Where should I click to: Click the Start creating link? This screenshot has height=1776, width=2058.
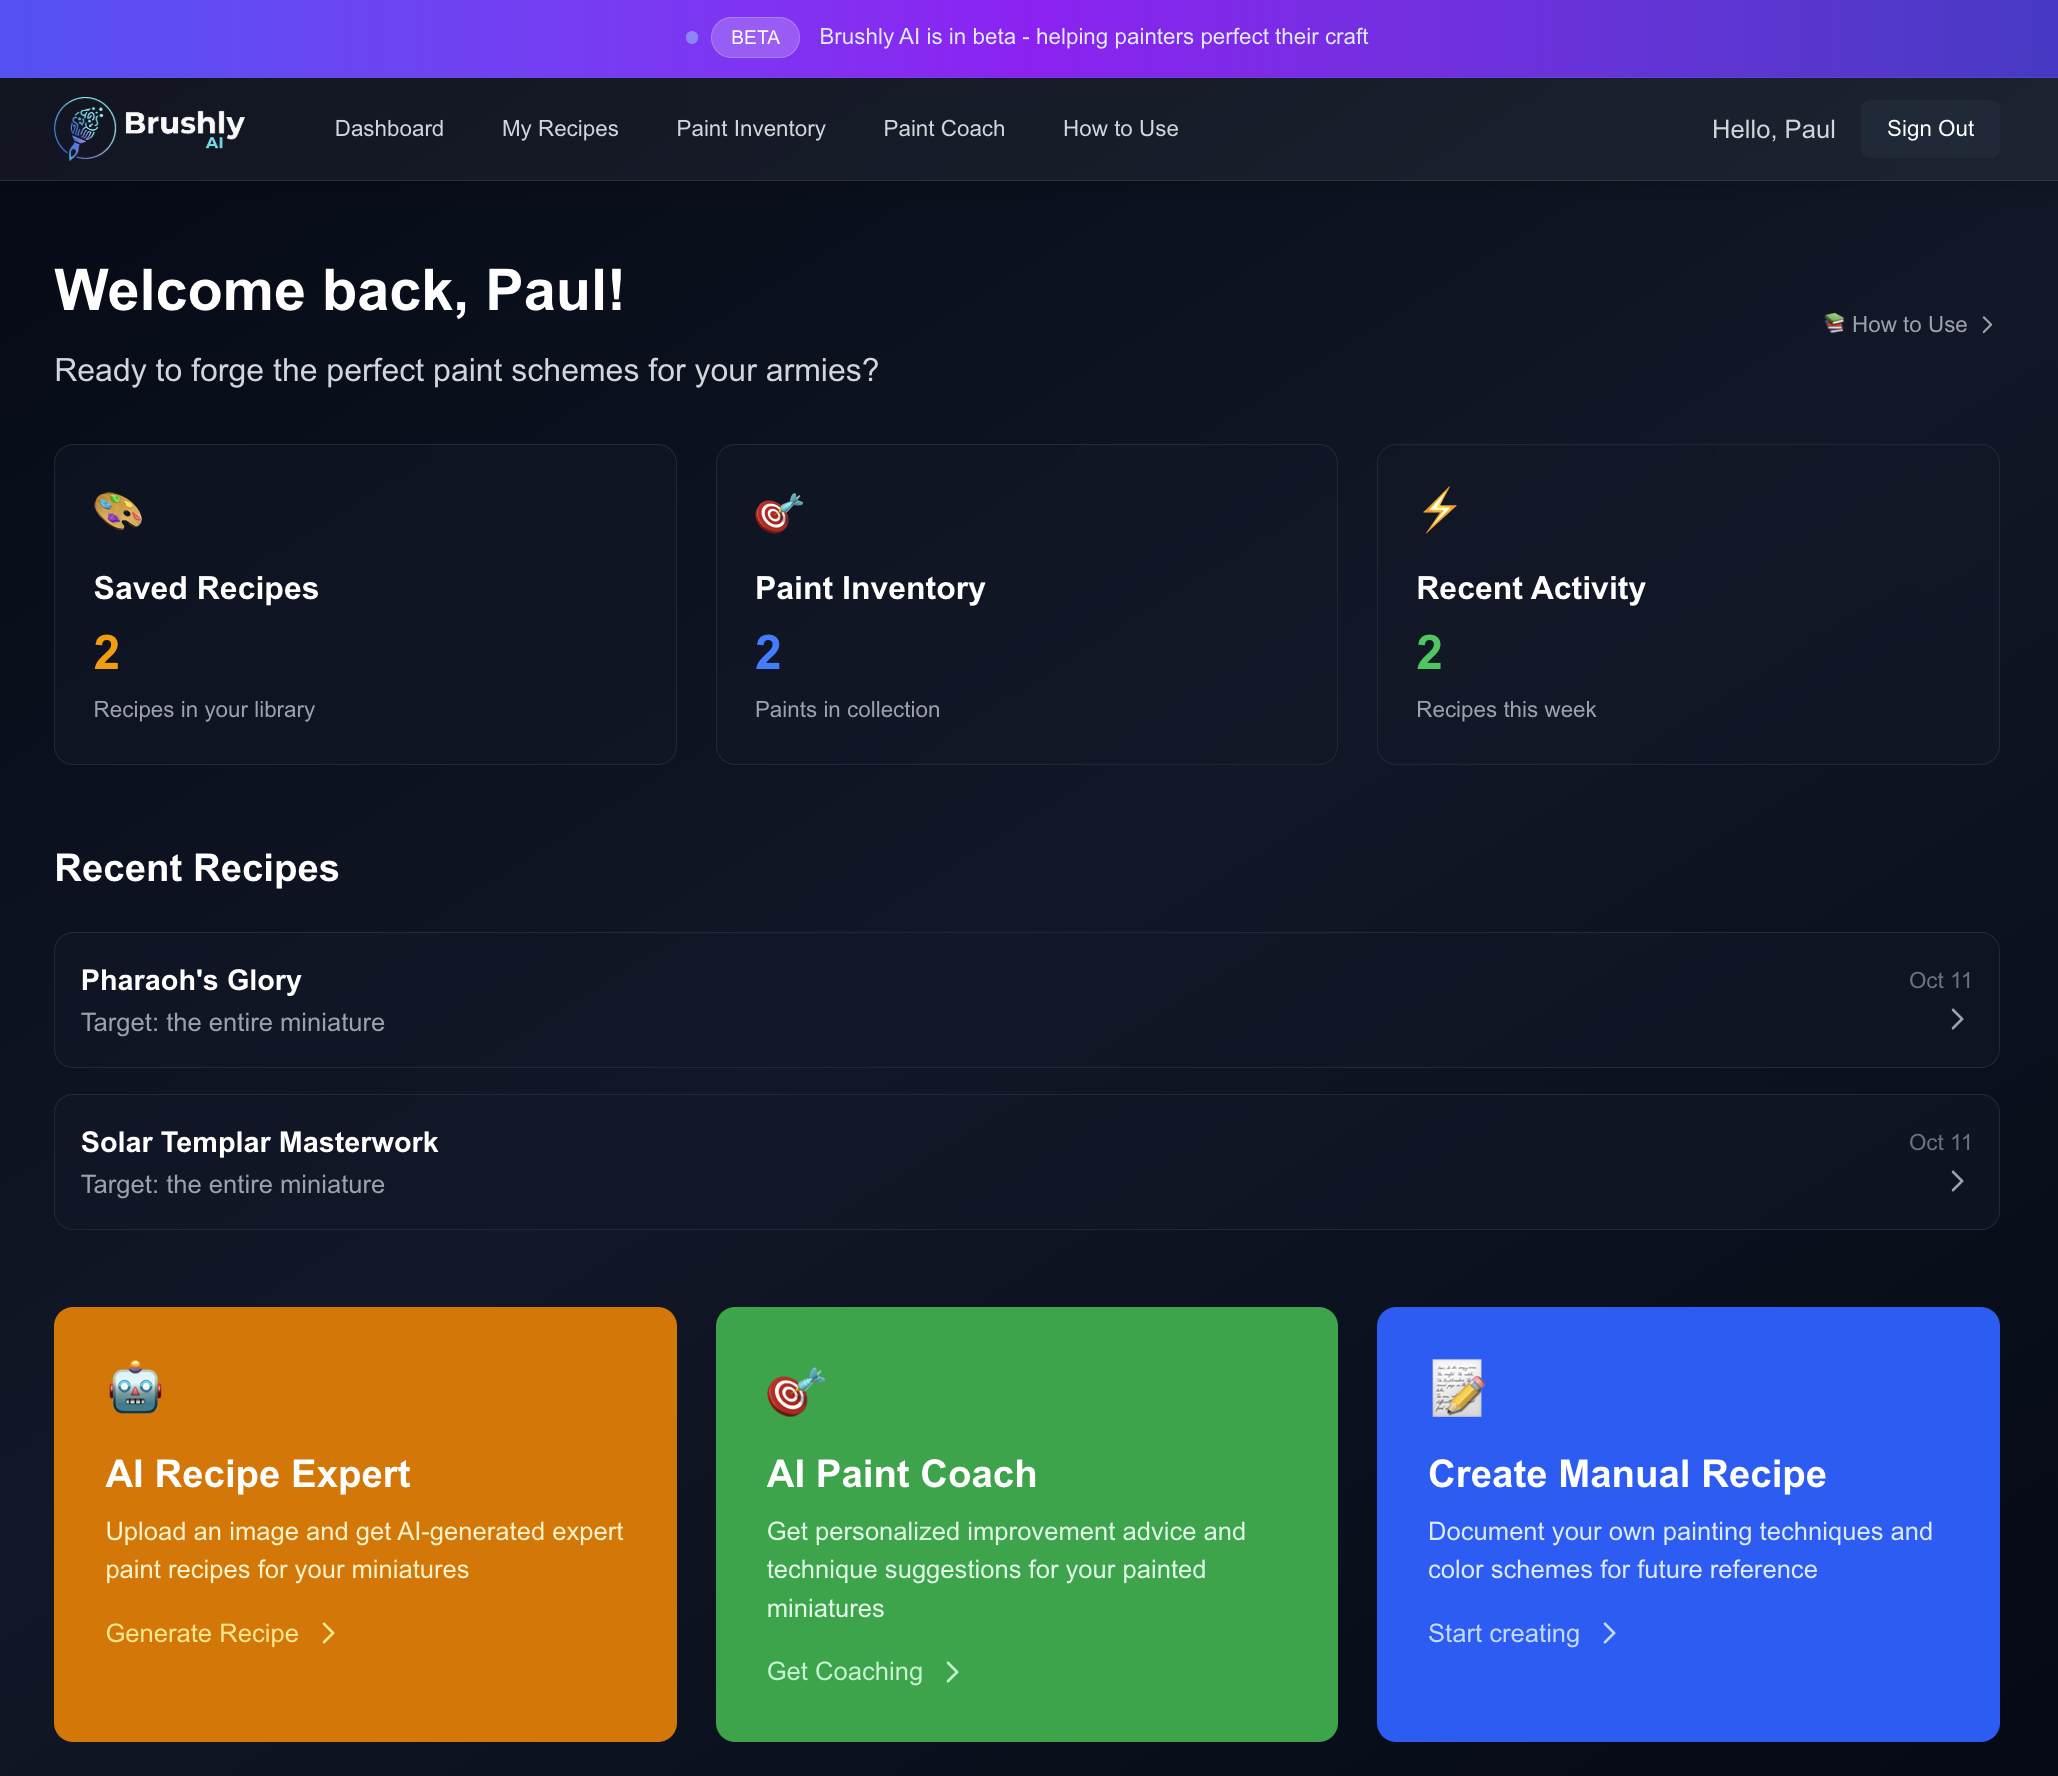point(1503,1633)
